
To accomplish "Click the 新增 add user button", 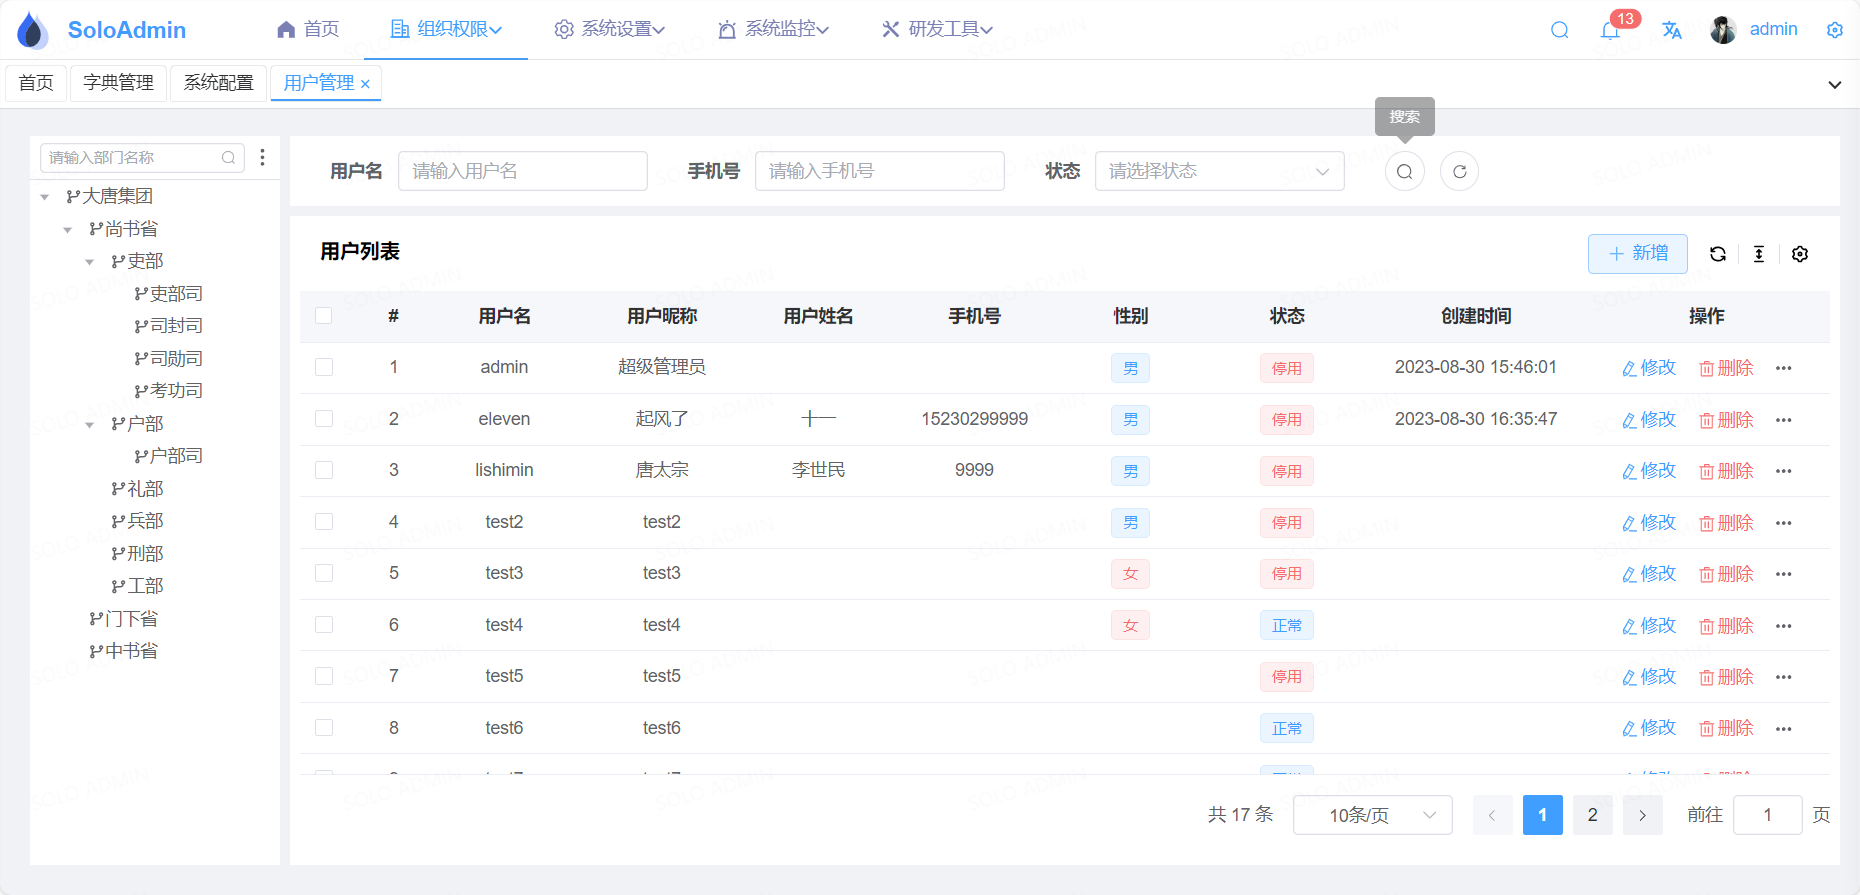I will (1637, 254).
